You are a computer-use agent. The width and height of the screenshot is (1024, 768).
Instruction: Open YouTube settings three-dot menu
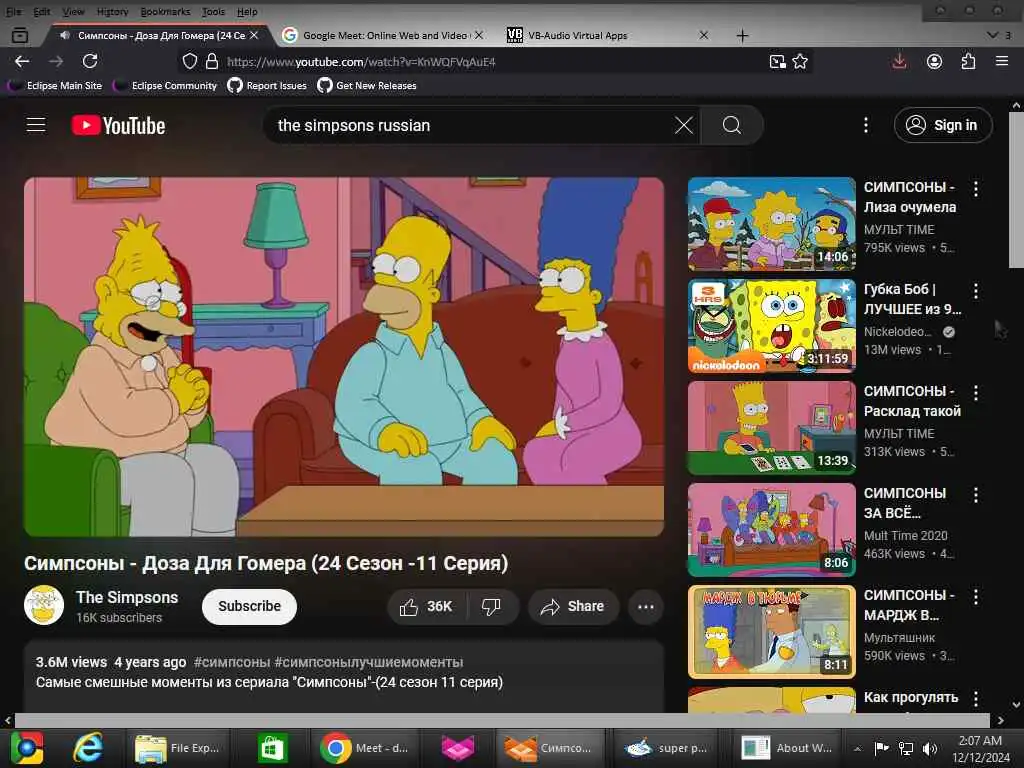coord(866,125)
